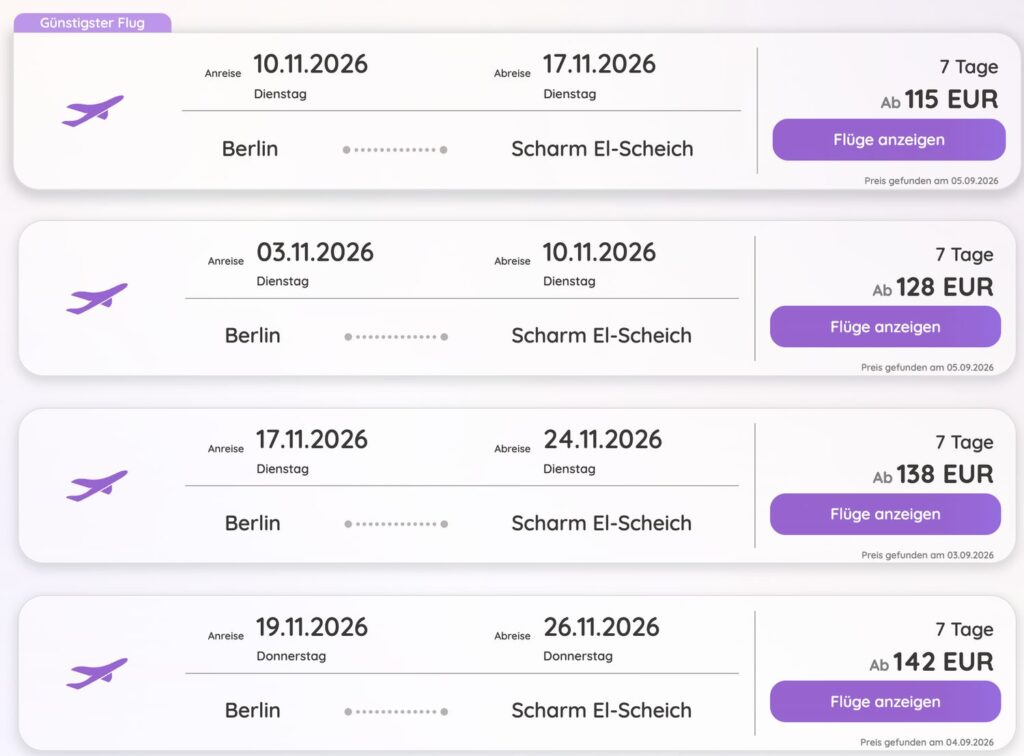Viewport: 1024px width, 756px height.
Task: Click the airplane icon on the 128 EUR flight
Action: click(97, 298)
